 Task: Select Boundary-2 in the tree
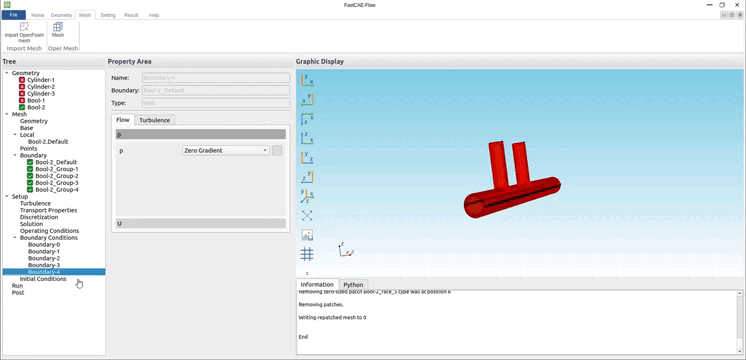point(44,258)
